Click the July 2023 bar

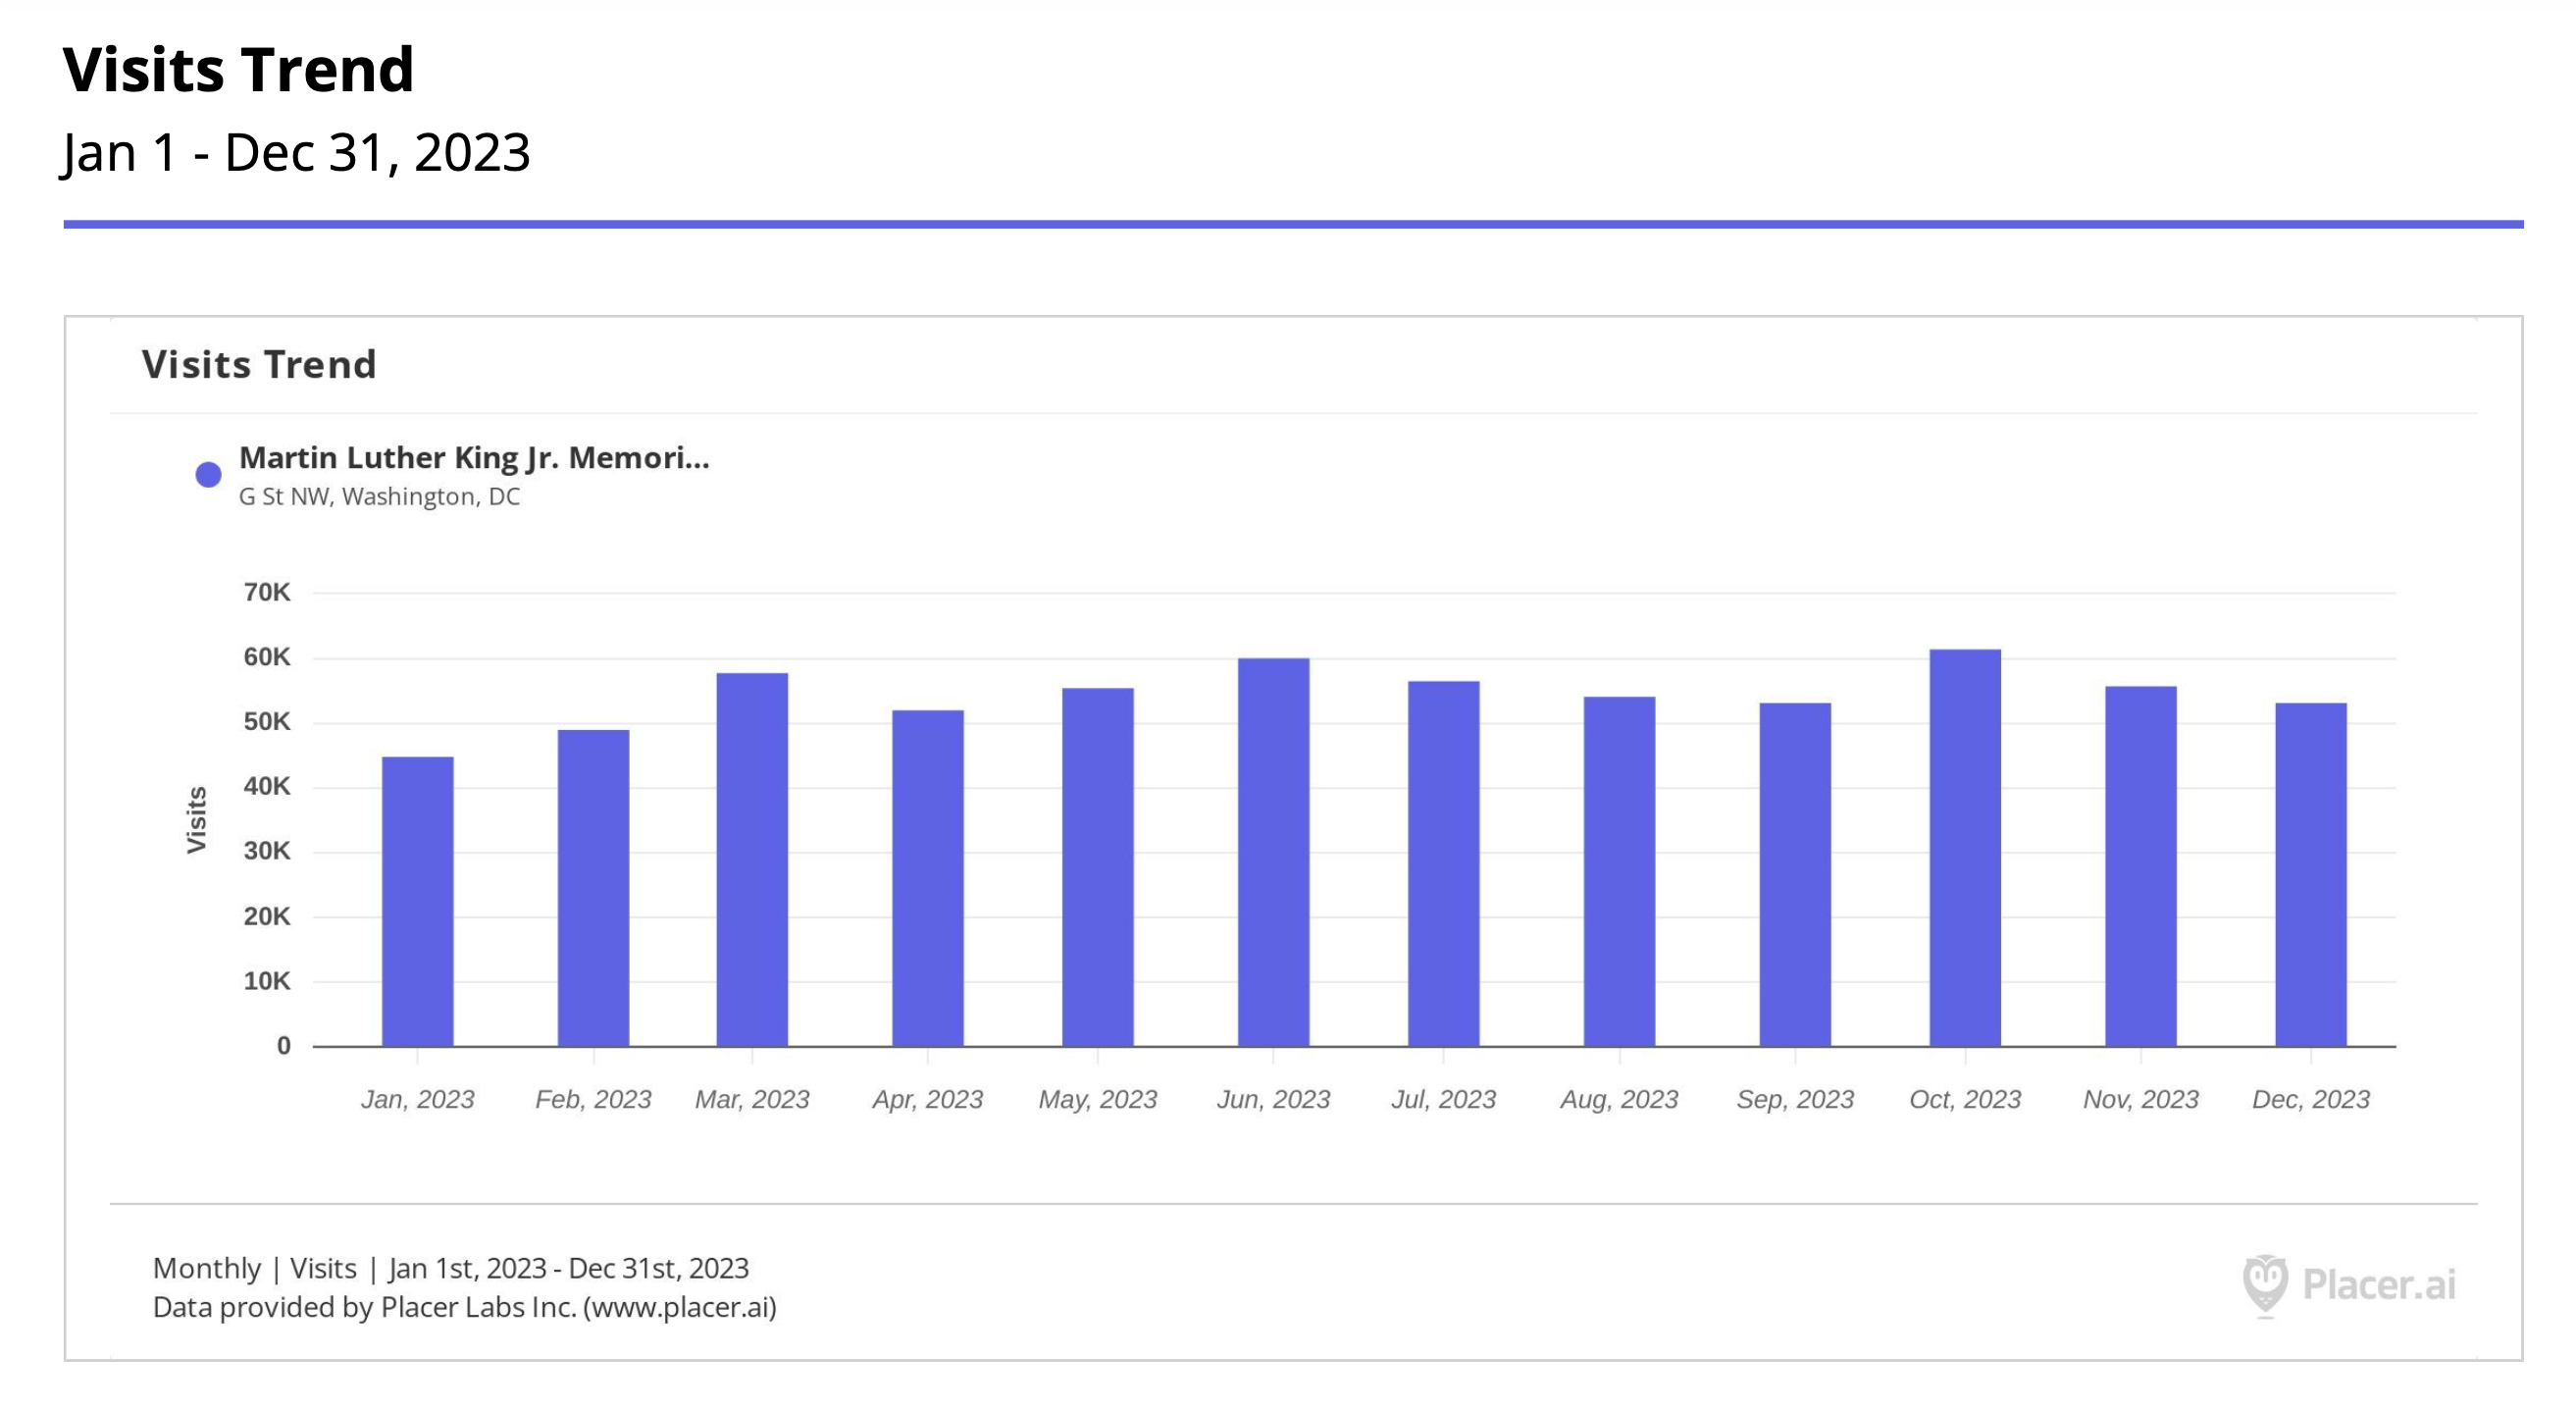pyautogui.click(x=1443, y=864)
